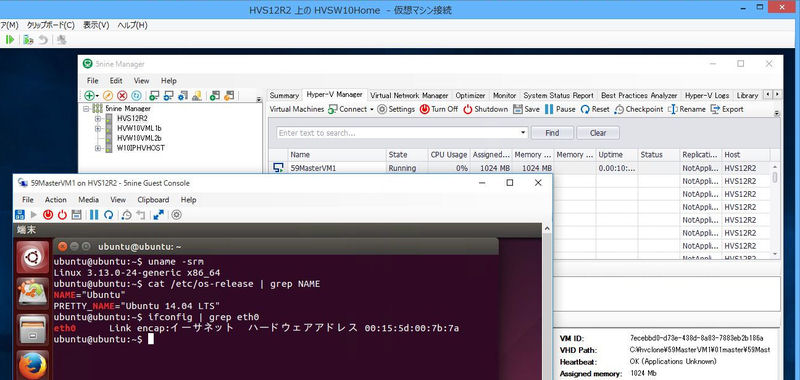Open the Hyper-V Logs tab

[x=707, y=95]
